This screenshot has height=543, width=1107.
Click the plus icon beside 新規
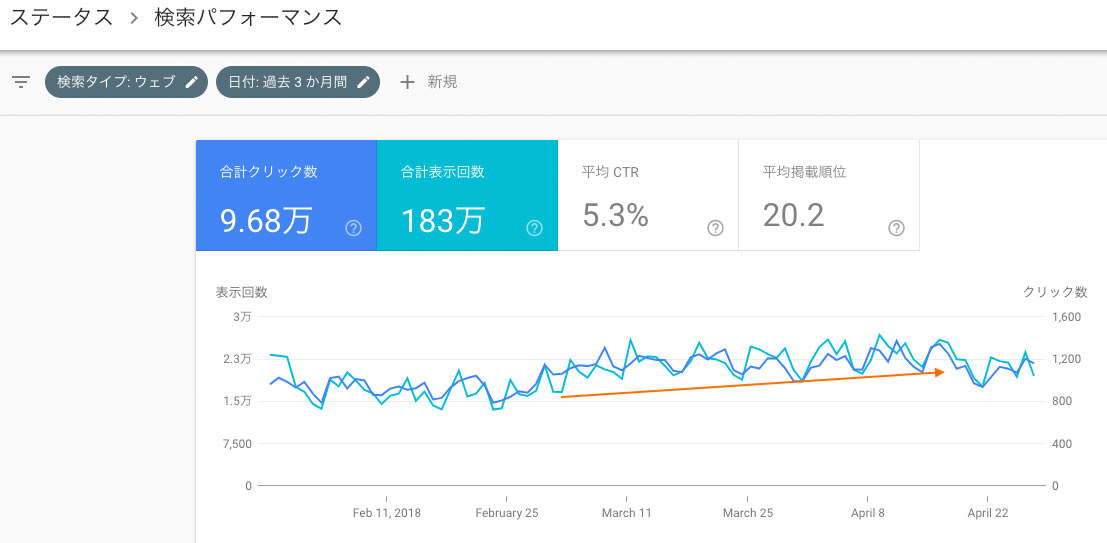coord(407,82)
